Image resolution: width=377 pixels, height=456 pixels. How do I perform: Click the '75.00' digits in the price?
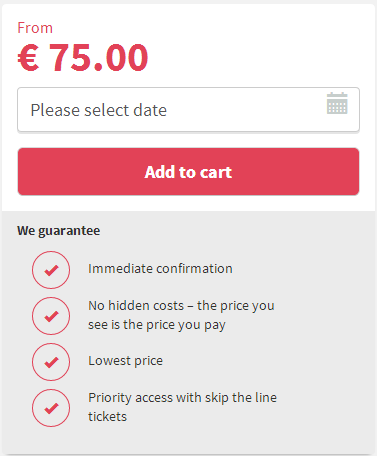[x=99, y=58]
